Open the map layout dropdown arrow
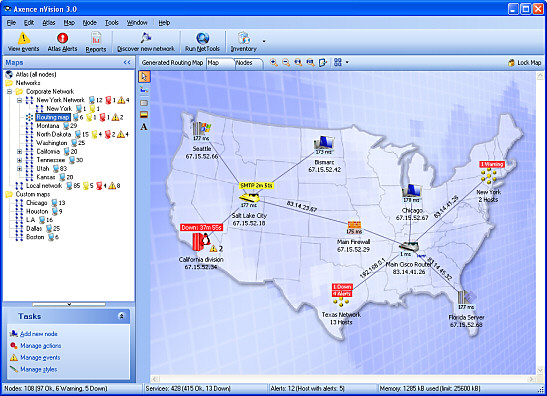Viewport: 547px width, 396px height. coord(347,63)
